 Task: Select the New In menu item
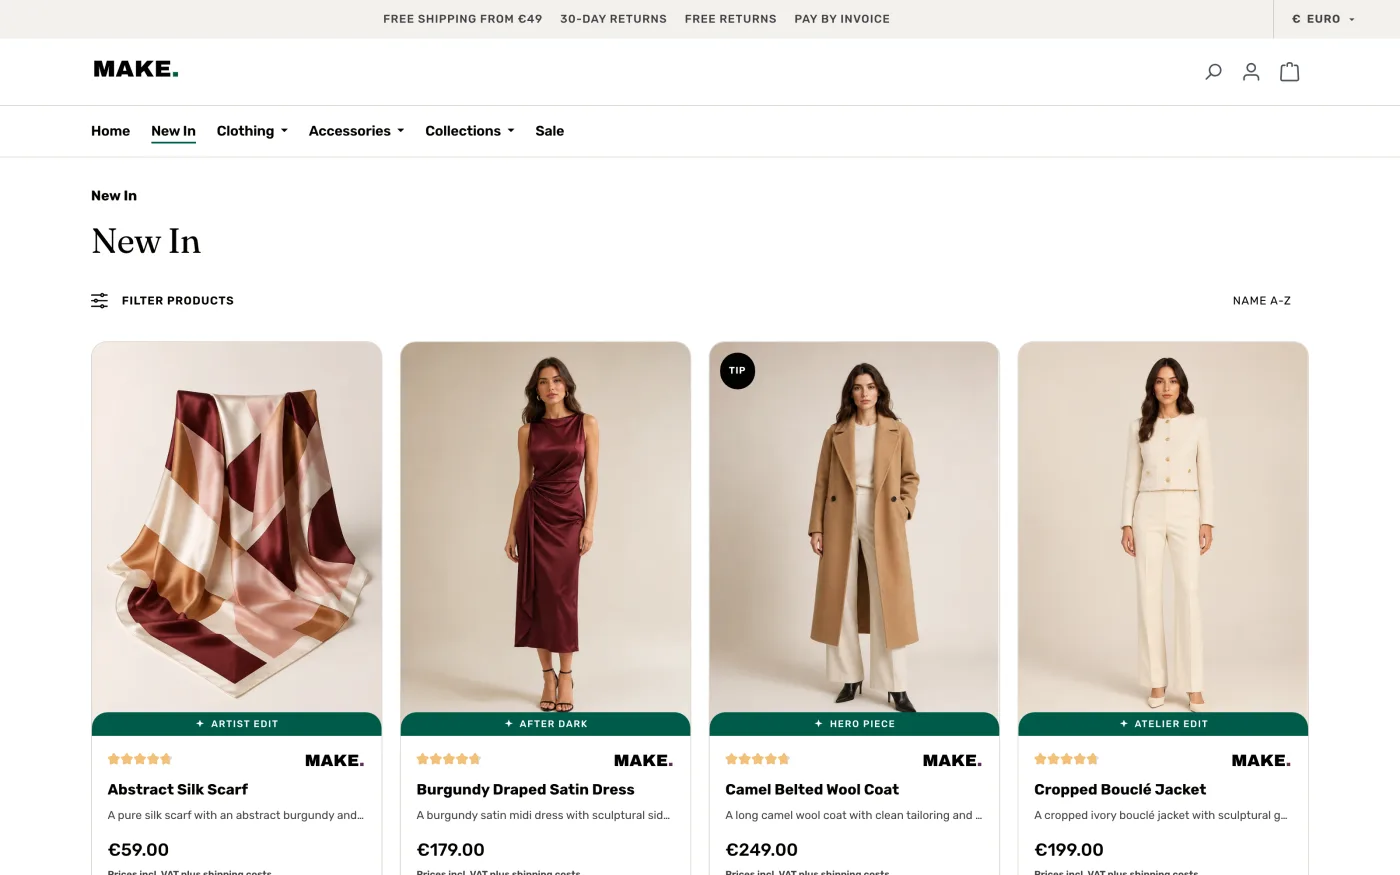[x=173, y=131]
